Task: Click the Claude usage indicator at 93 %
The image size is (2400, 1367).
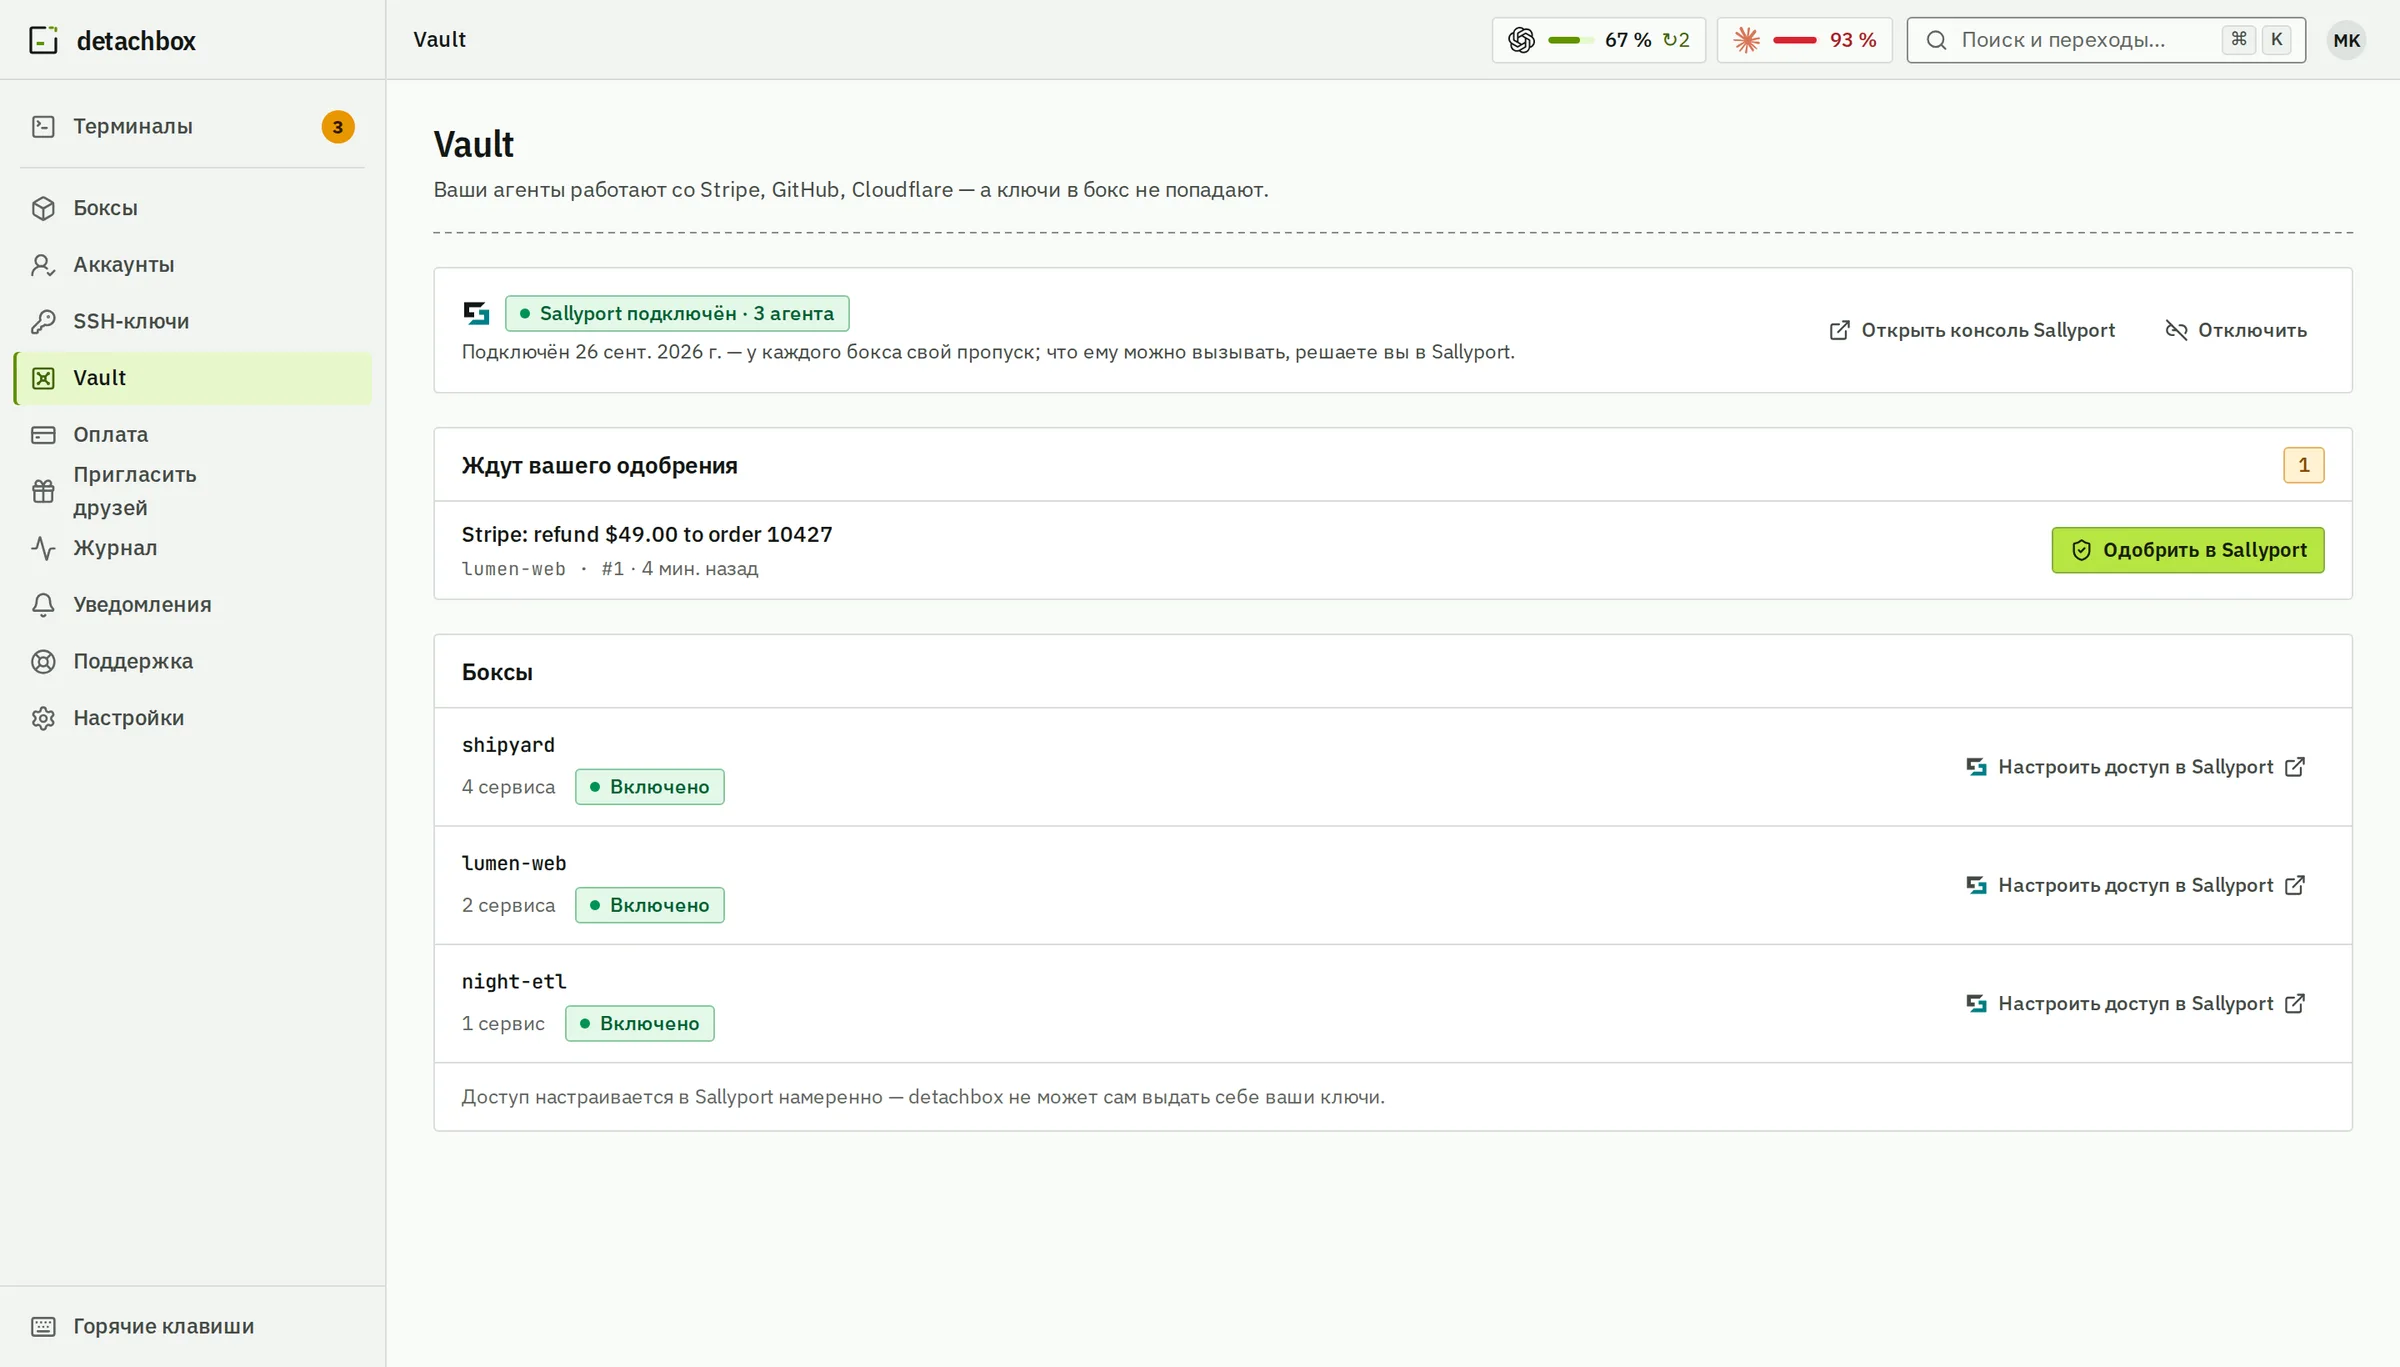Action: [1804, 40]
